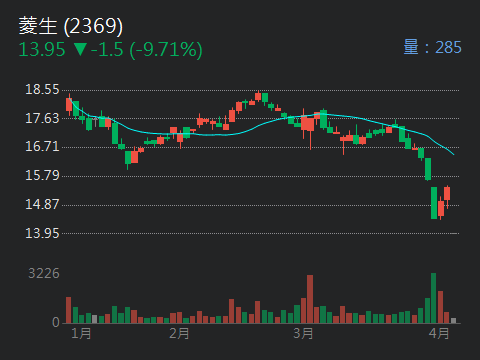Click the 14.87 price axis label
This screenshot has width=480, height=360.
tap(42, 204)
